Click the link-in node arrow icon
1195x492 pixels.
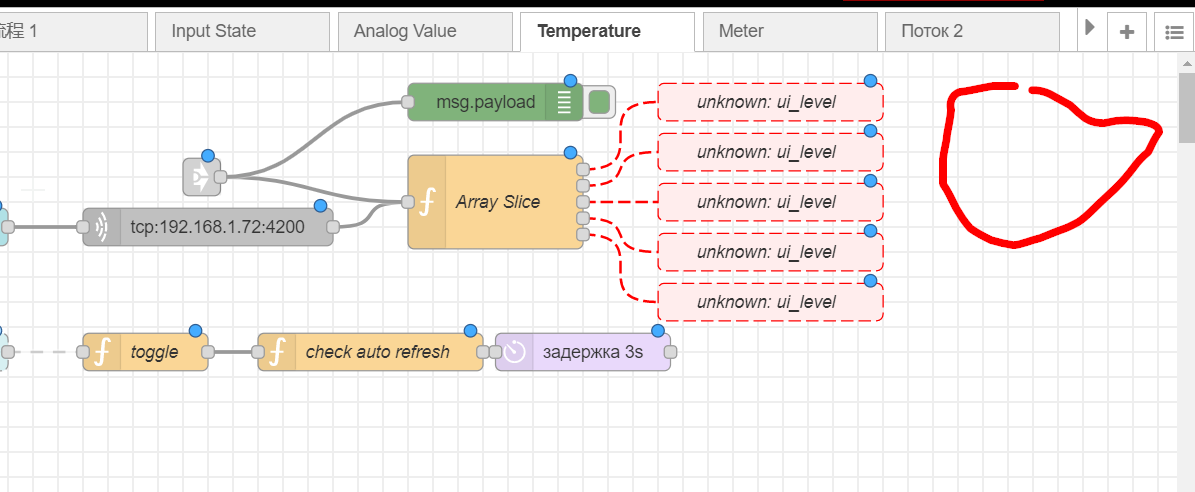point(200,177)
